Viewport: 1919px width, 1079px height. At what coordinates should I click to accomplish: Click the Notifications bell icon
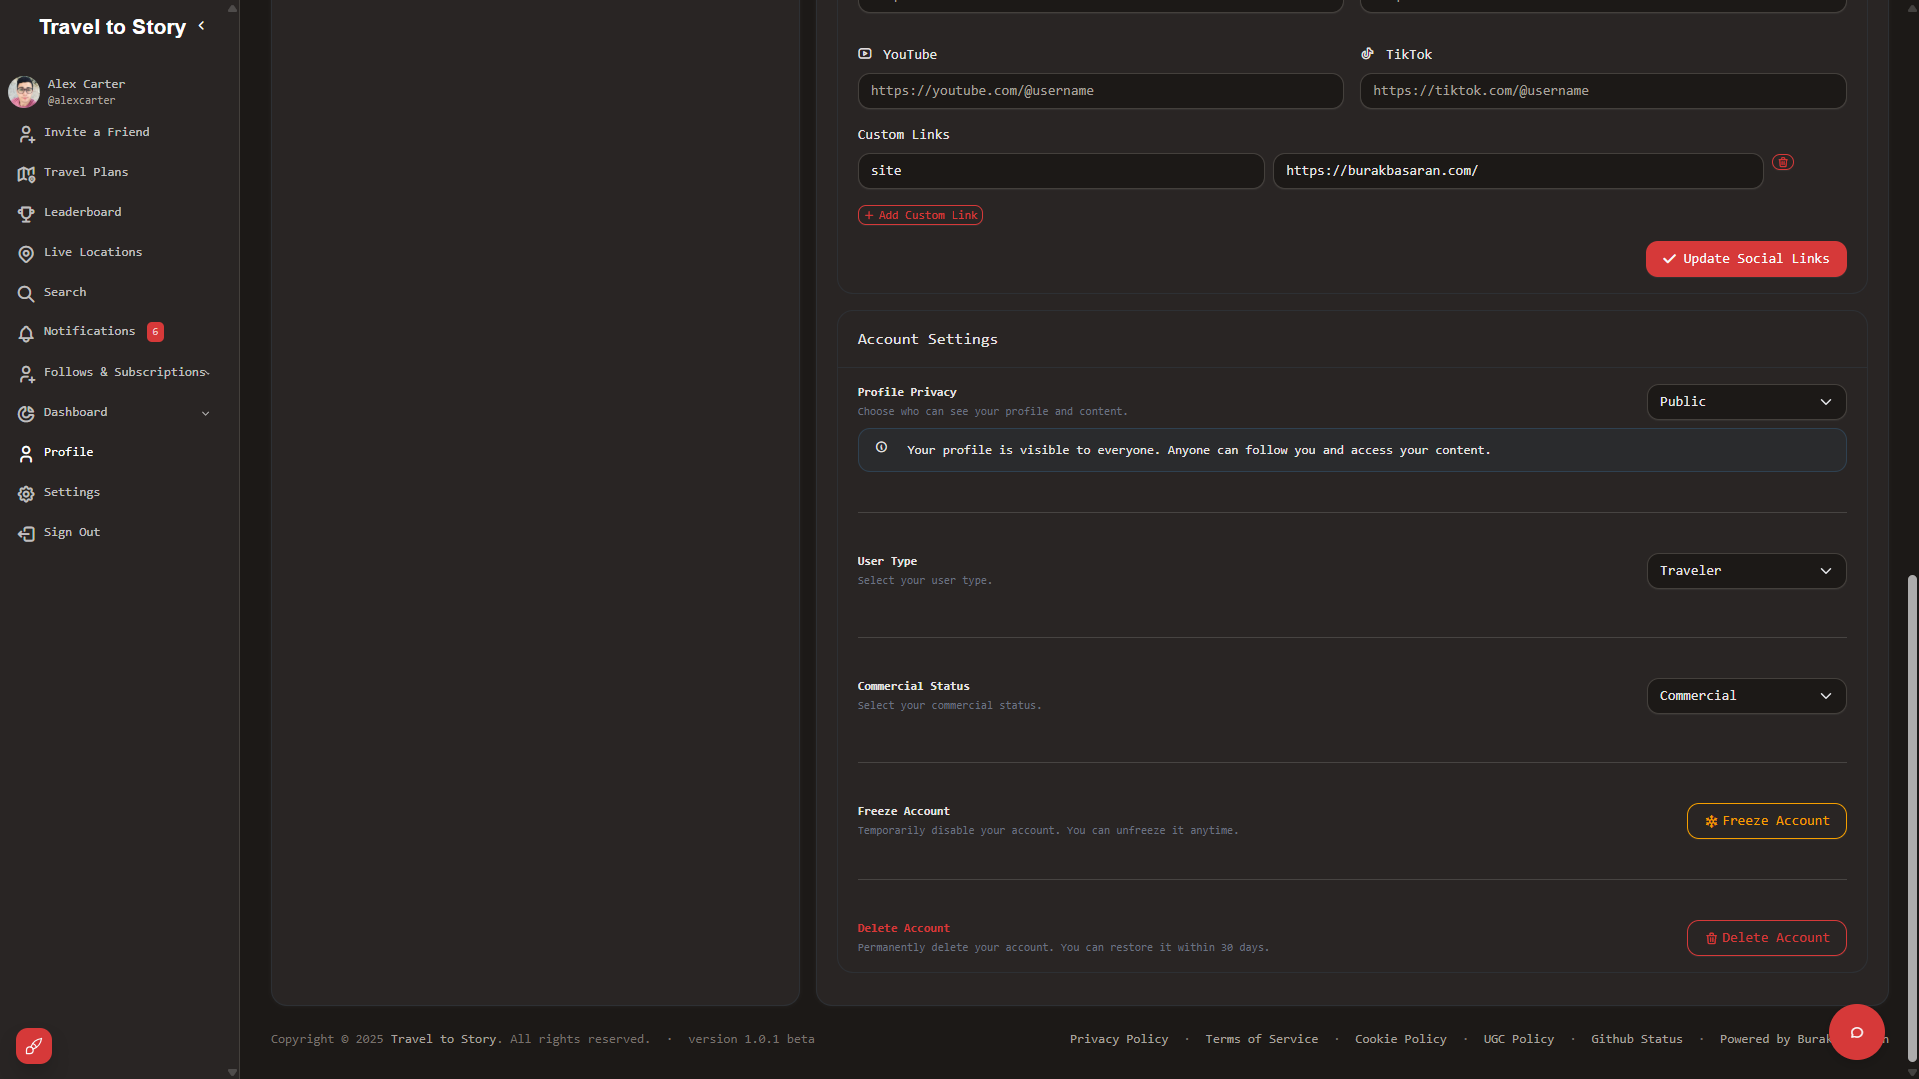click(26, 333)
